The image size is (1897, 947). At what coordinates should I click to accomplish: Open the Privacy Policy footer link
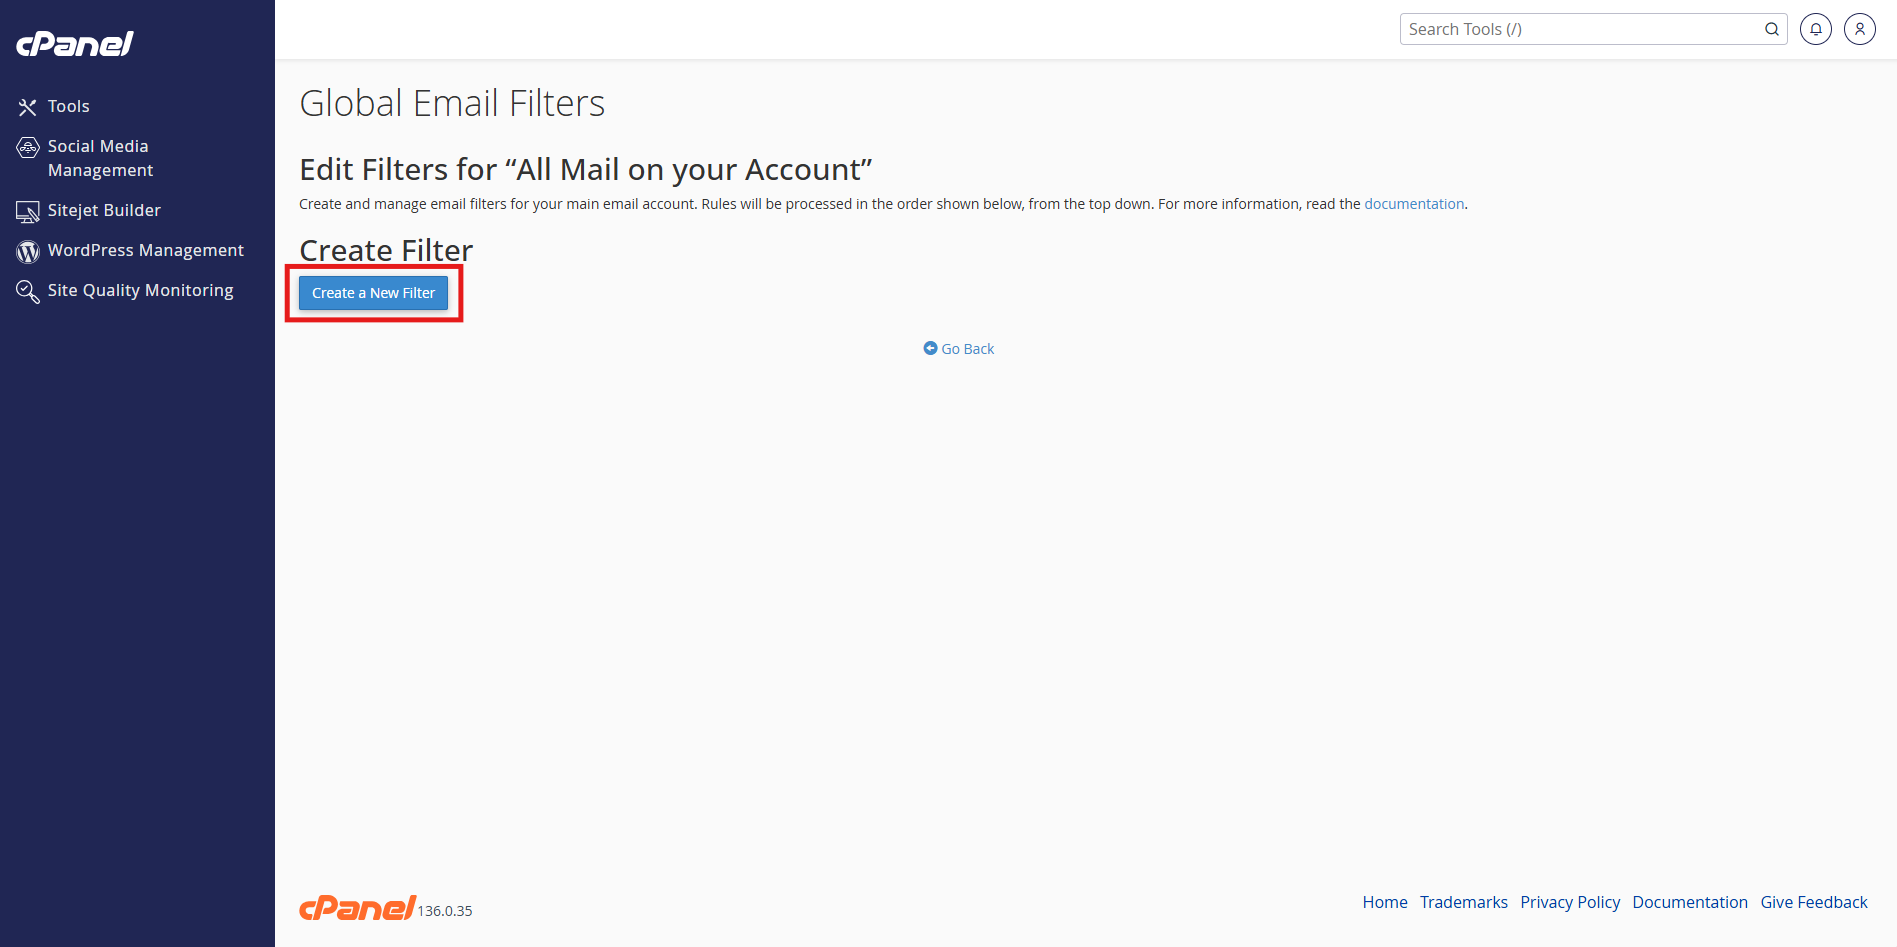pyautogui.click(x=1570, y=902)
